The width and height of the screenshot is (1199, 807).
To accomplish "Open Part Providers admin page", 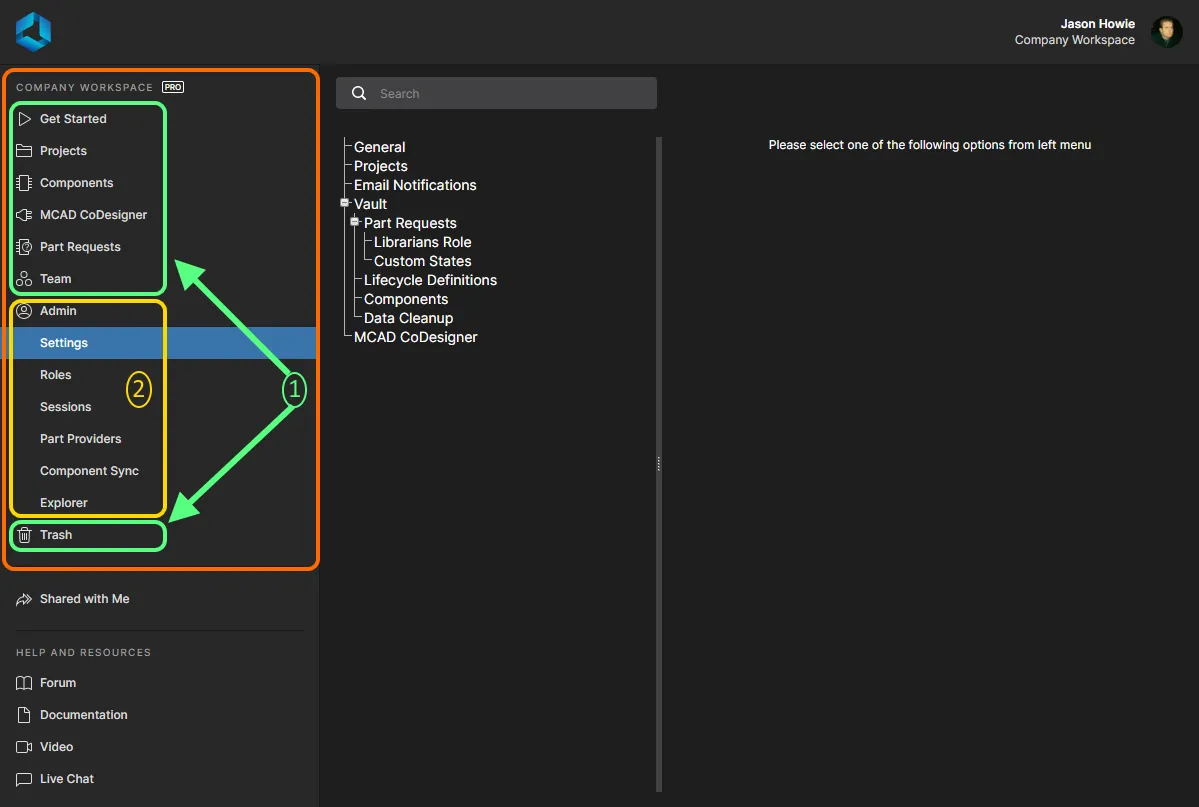I will pos(81,439).
